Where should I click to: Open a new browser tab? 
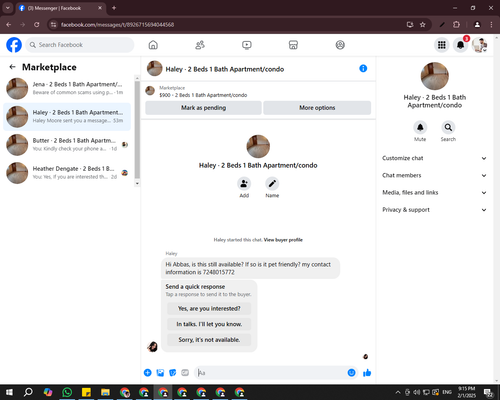pos(114,8)
